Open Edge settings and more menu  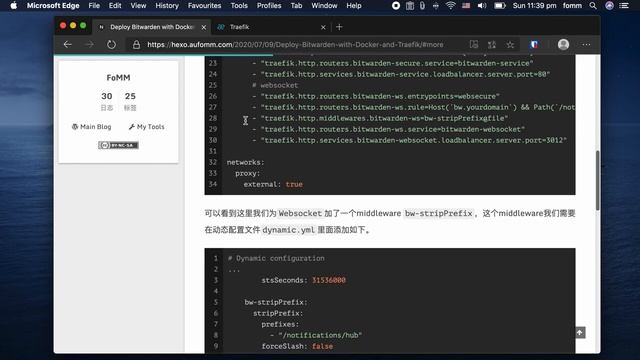point(587,44)
